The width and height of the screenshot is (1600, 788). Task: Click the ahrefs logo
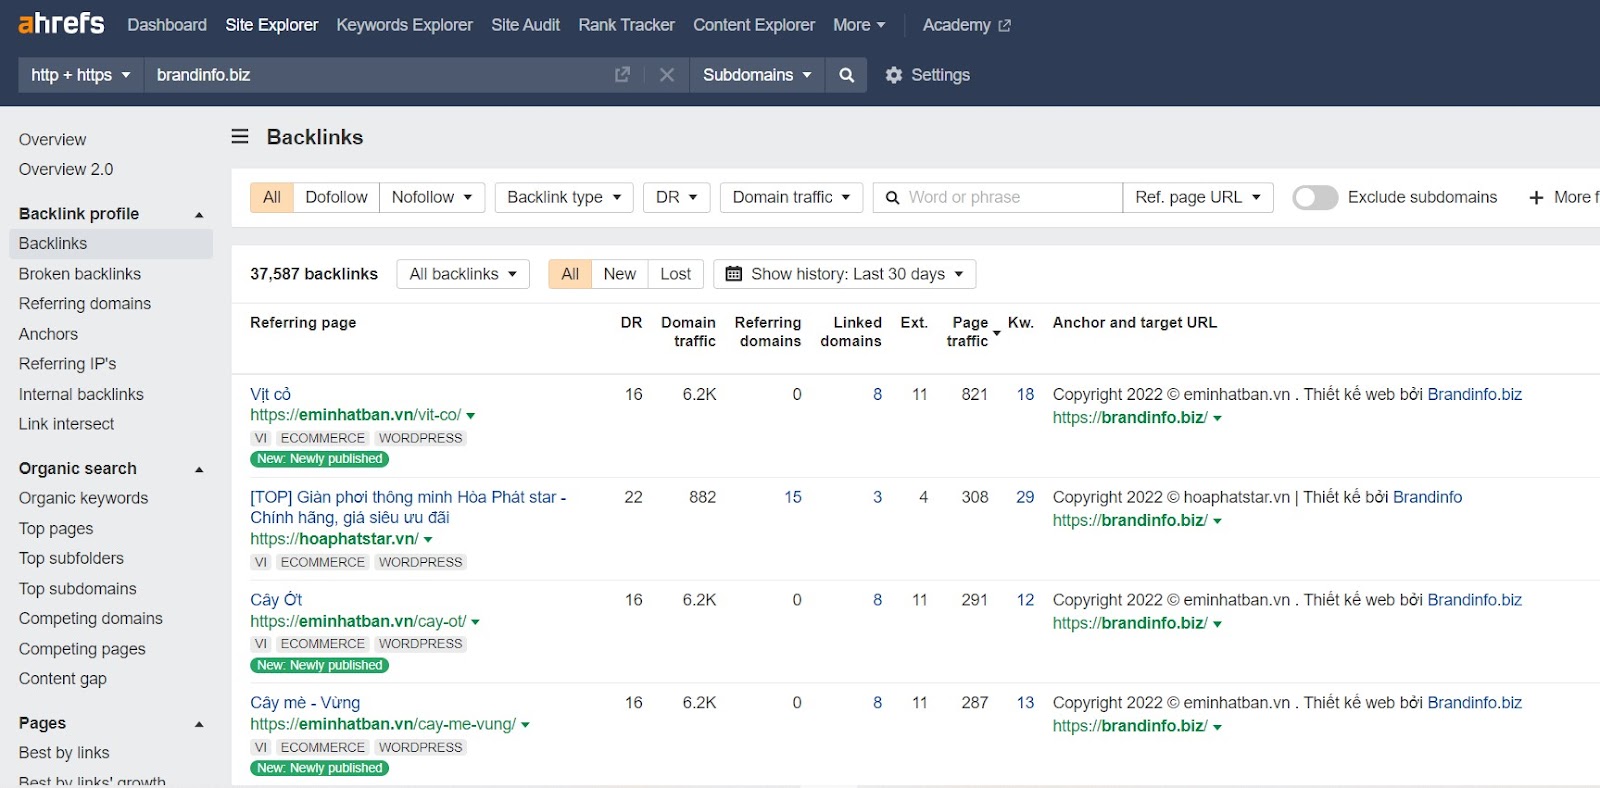click(x=61, y=24)
